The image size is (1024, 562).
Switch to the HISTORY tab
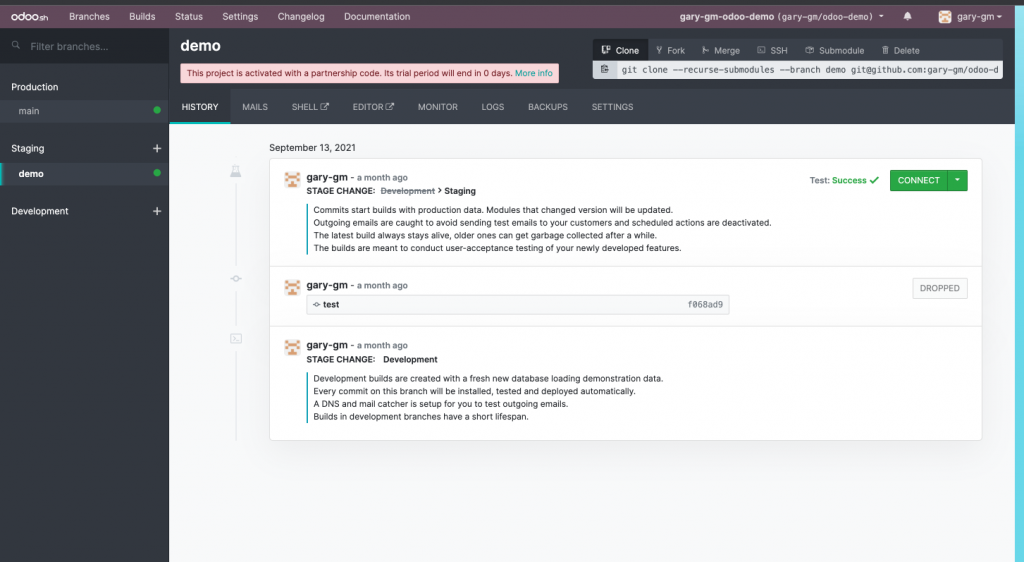tap(200, 106)
